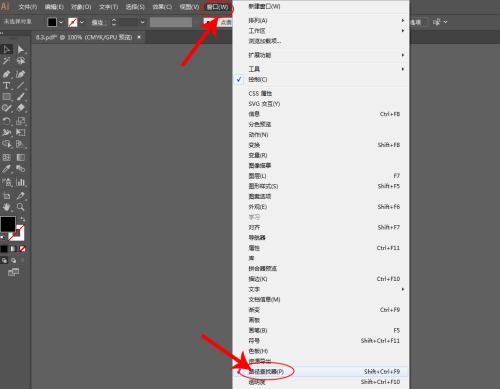Activate the Line Segment tool
This screenshot has width=500, height=389.
tap(21, 86)
